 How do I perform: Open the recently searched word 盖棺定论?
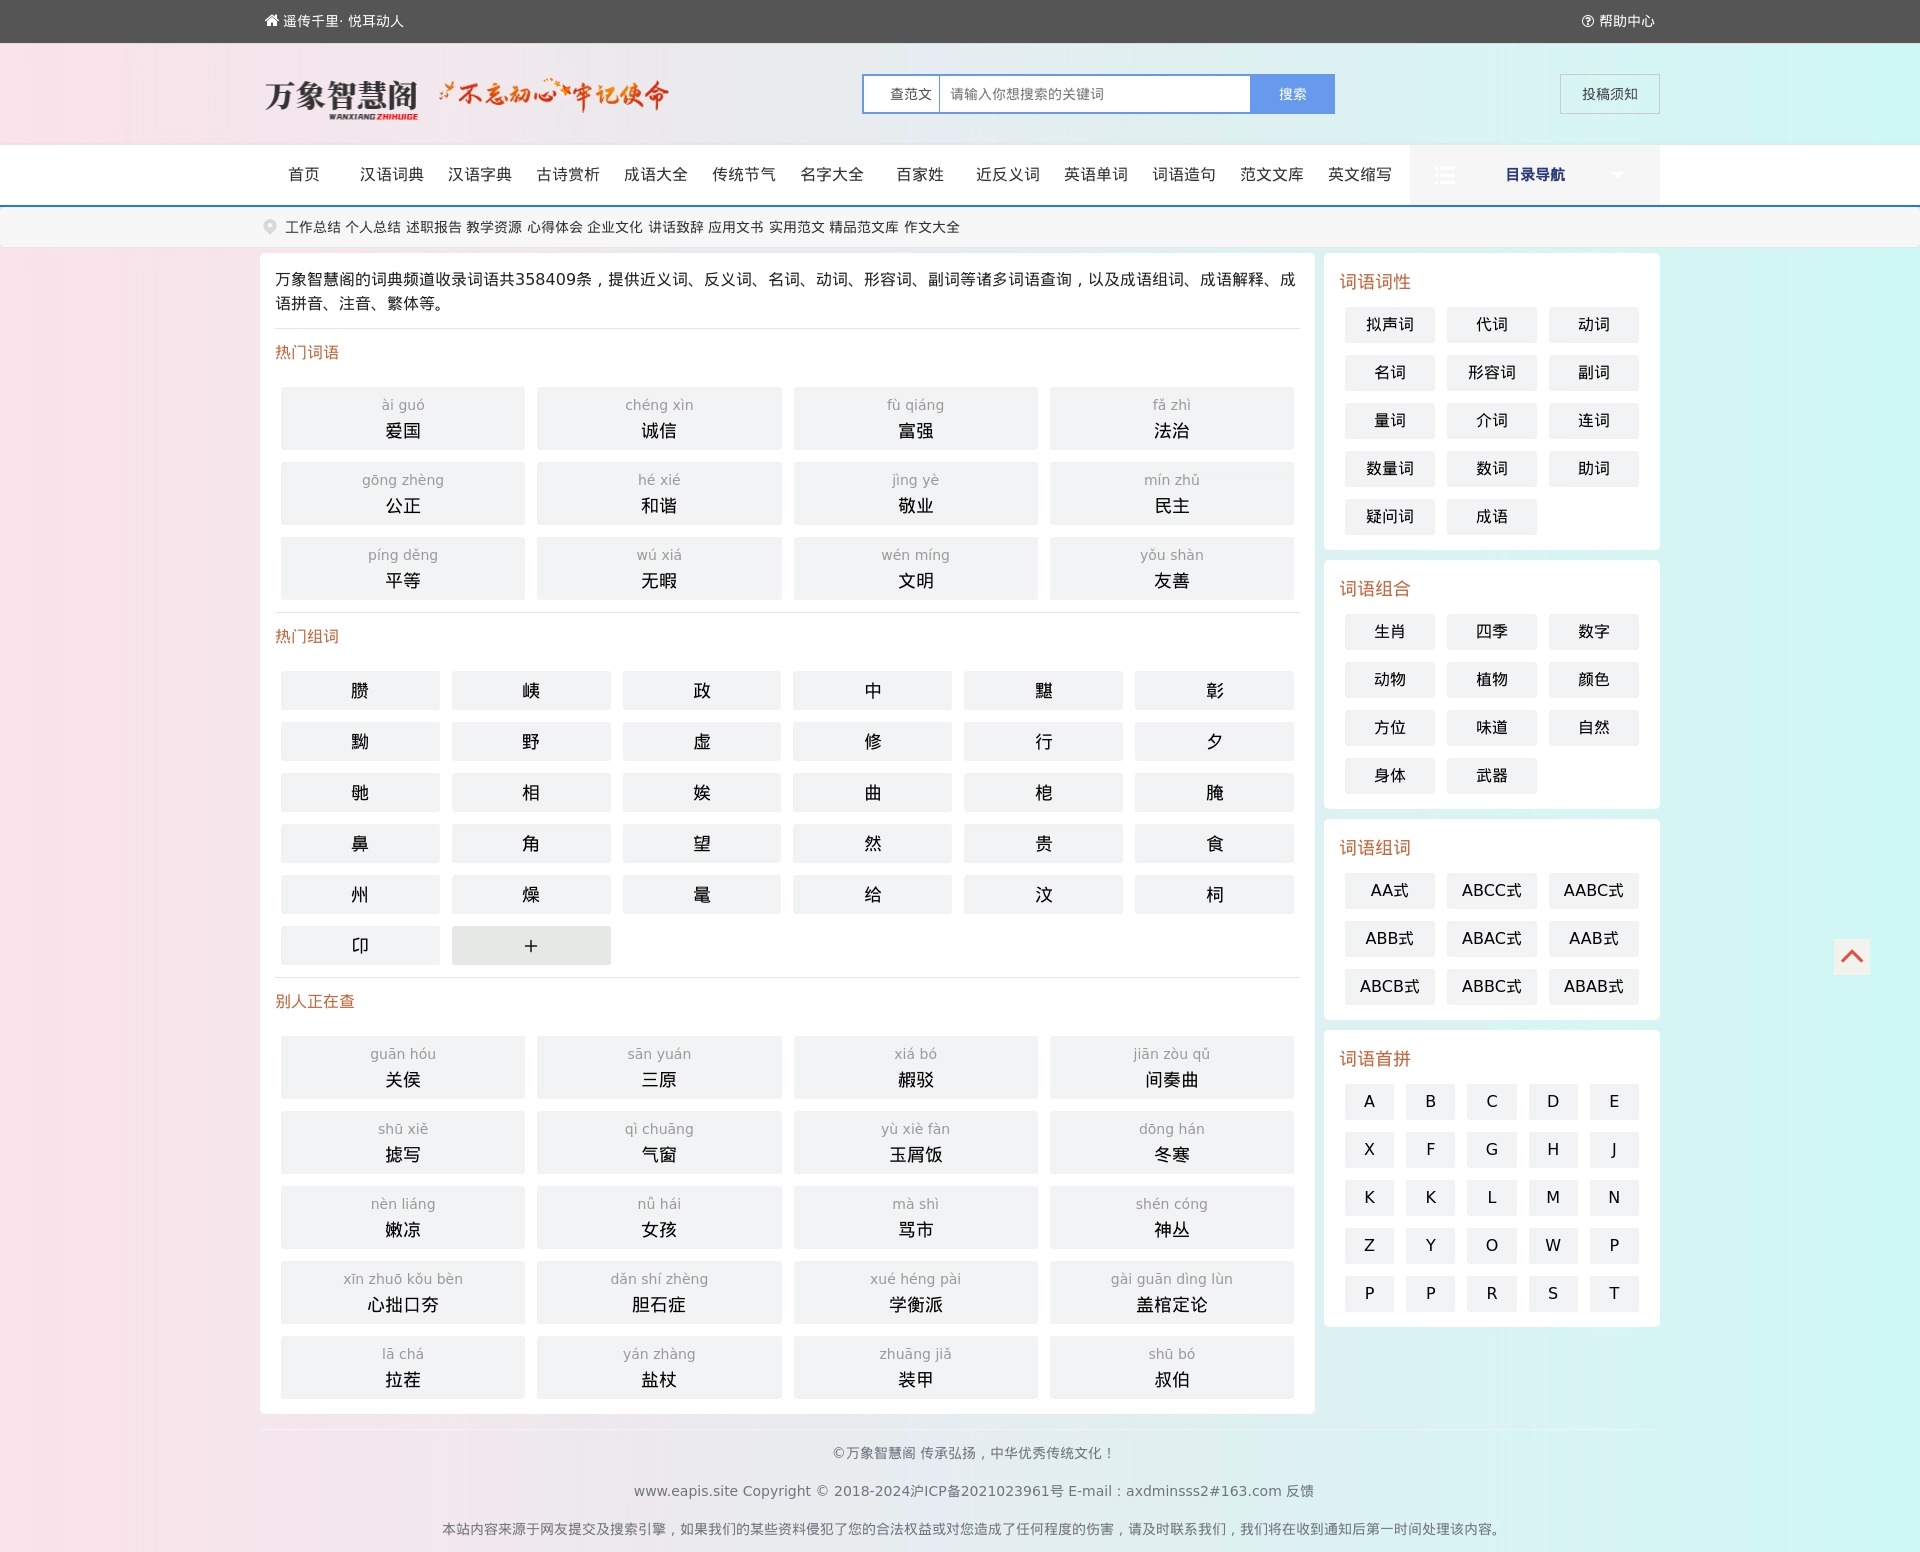coord(1172,1292)
